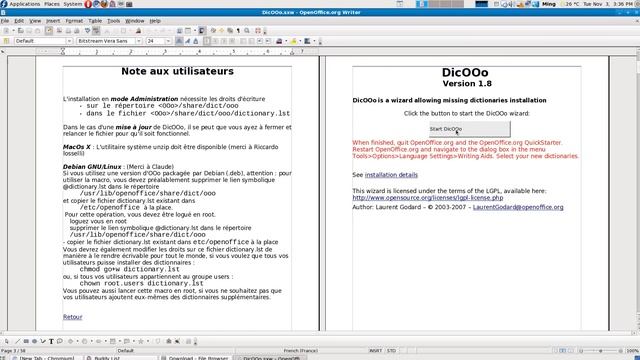Open the font size 24 dropdown

click(x=168, y=41)
